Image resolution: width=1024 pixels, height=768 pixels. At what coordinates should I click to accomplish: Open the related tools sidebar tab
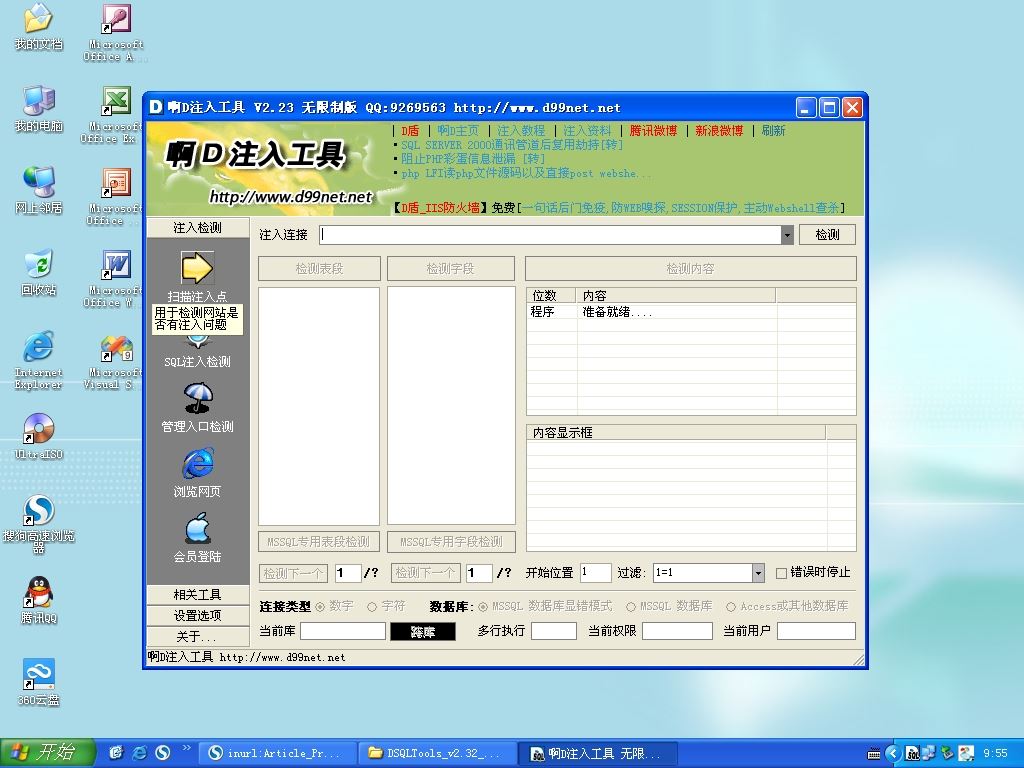[198, 594]
